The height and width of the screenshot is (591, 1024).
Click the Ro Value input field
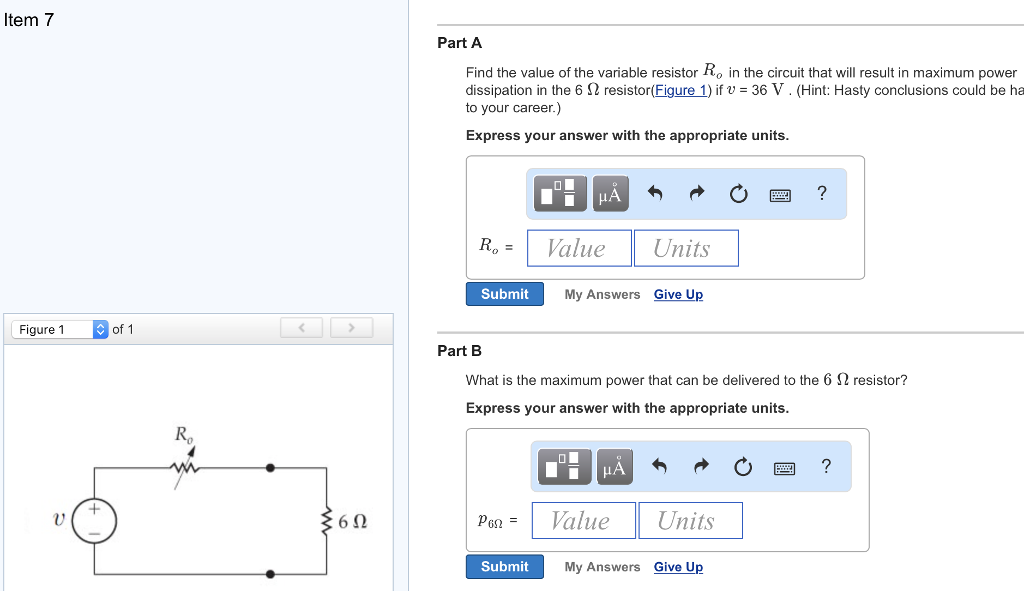579,248
